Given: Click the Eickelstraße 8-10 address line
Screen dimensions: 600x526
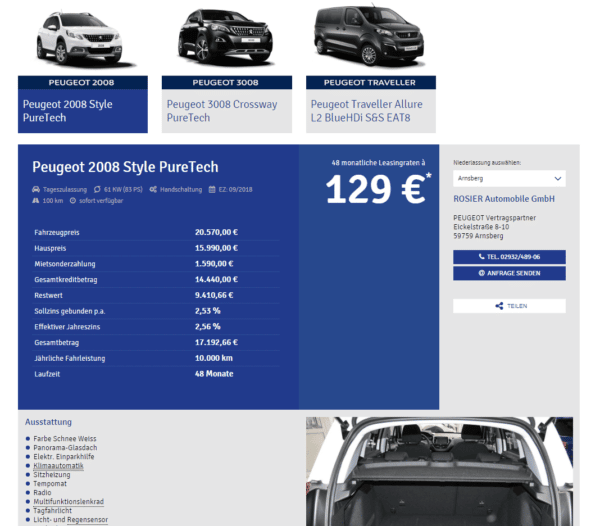Looking at the screenshot, I should point(481,227).
